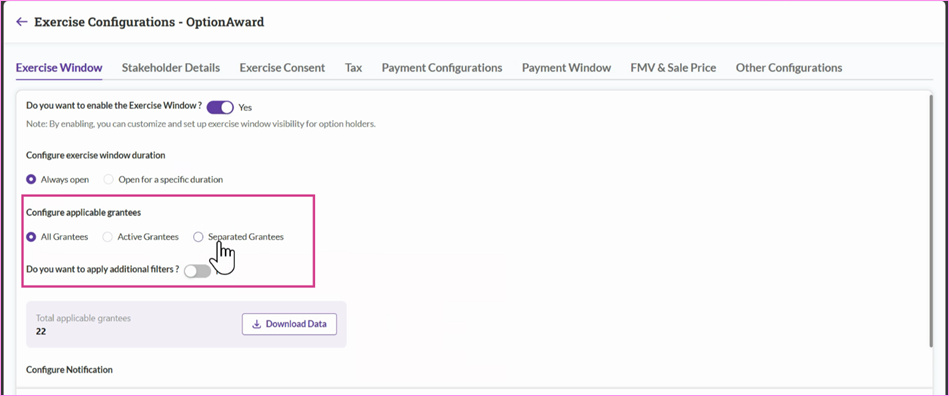Click the Total applicable grantees count 22
949x396 pixels.
click(41, 332)
